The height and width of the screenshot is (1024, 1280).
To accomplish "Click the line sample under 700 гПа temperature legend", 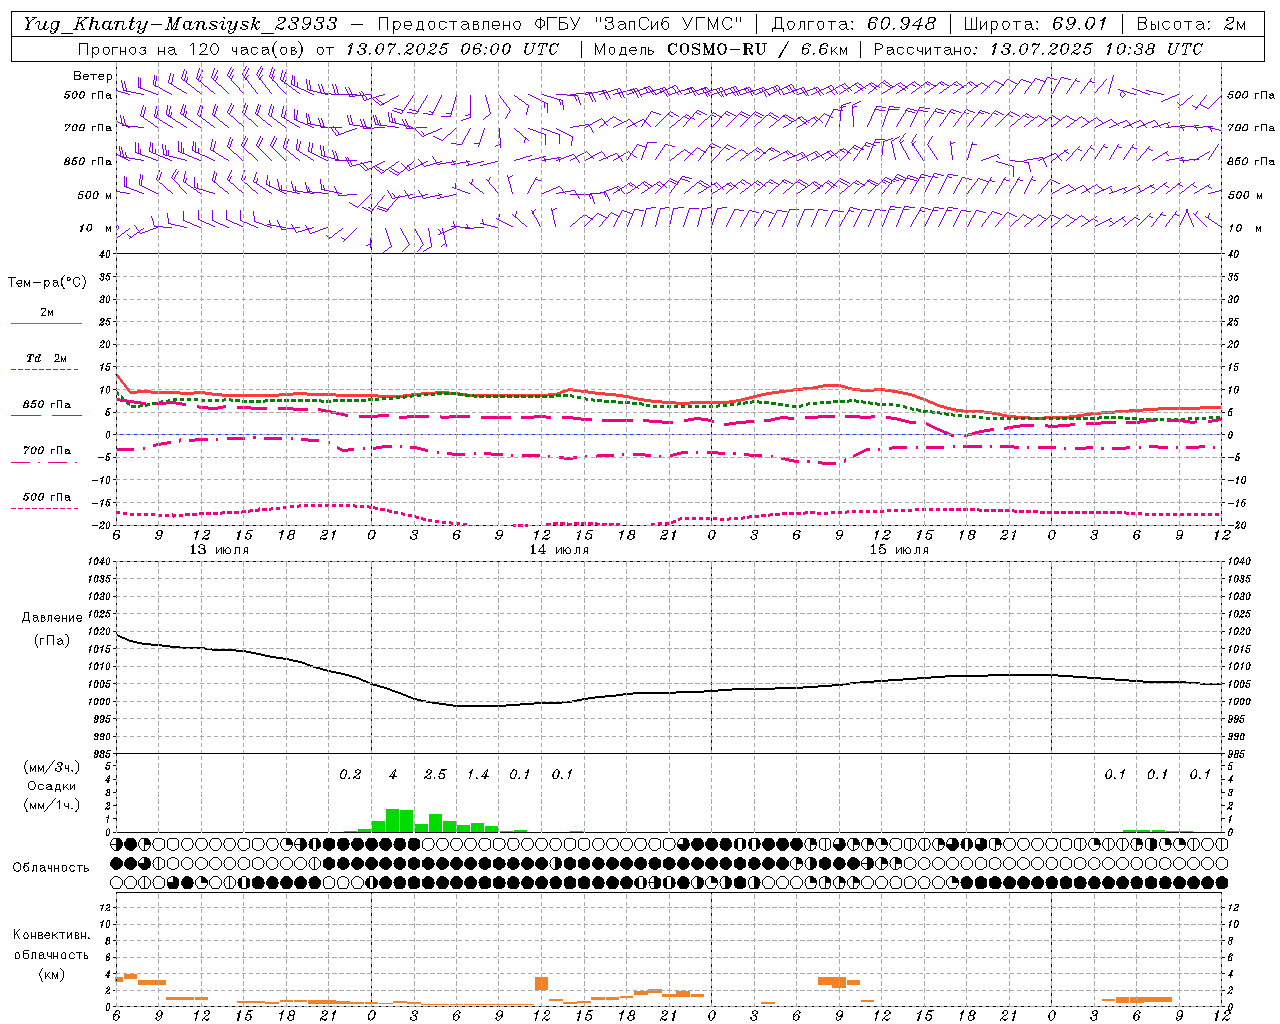I will tap(44, 462).
